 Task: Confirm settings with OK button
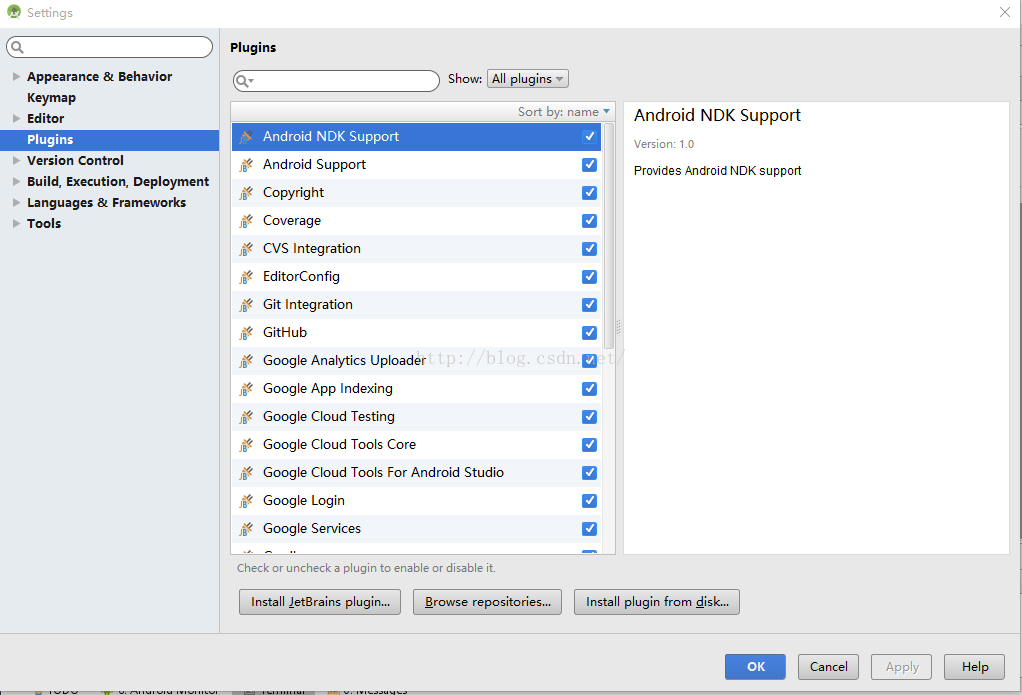click(x=755, y=666)
